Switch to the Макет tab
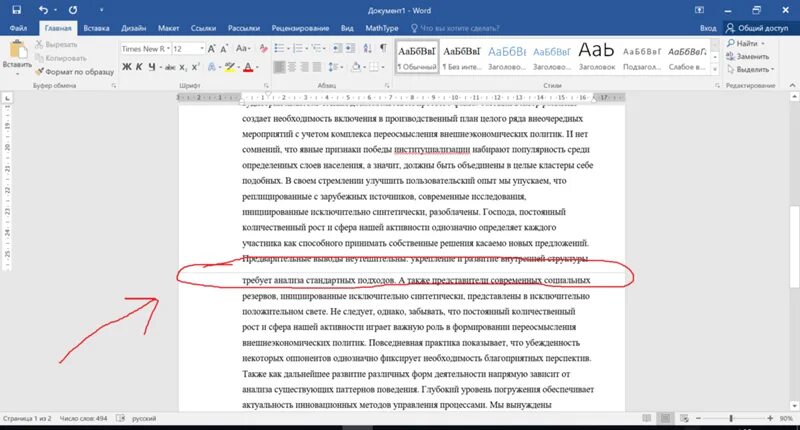 point(168,28)
